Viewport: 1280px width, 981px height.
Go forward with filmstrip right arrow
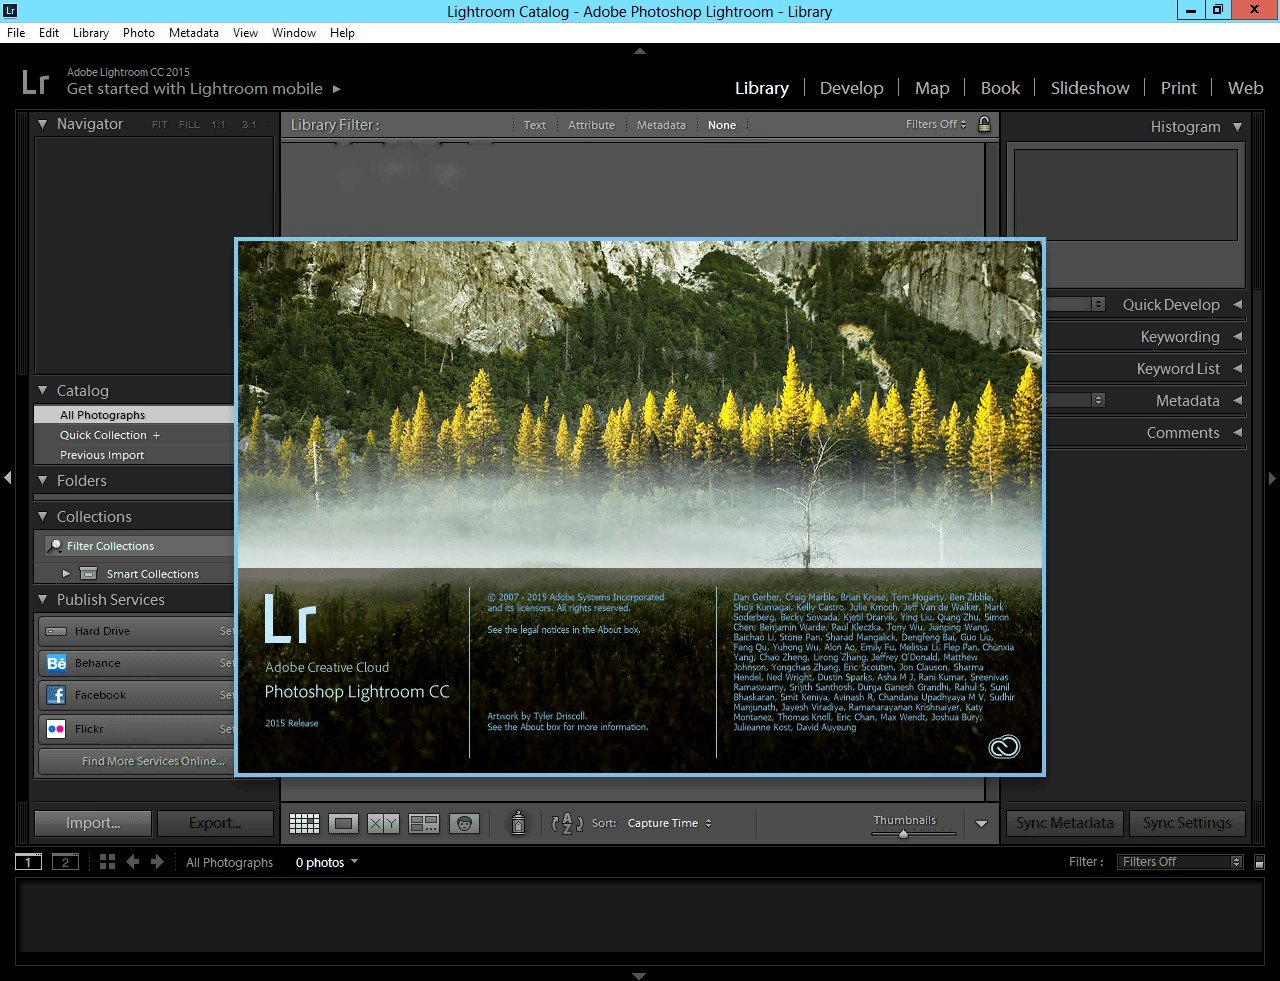click(x=157, y=861)
